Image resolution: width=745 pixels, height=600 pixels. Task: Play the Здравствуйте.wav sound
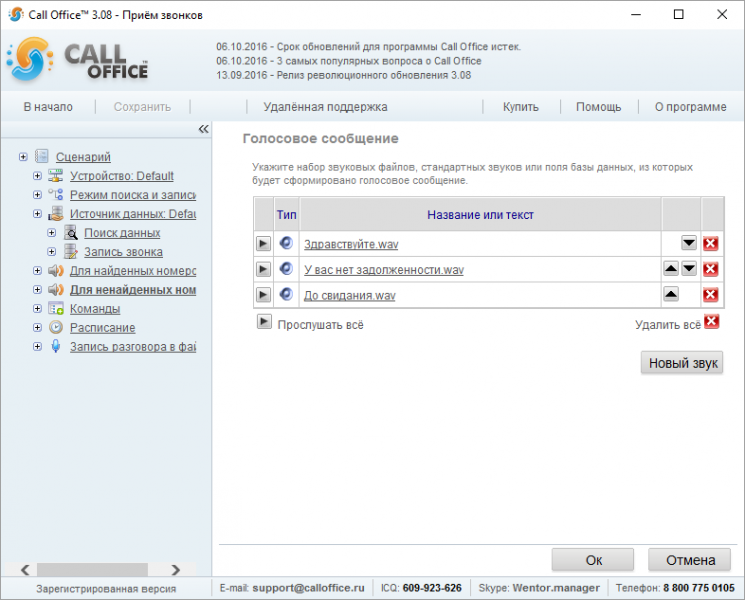(x=263, y=244)
